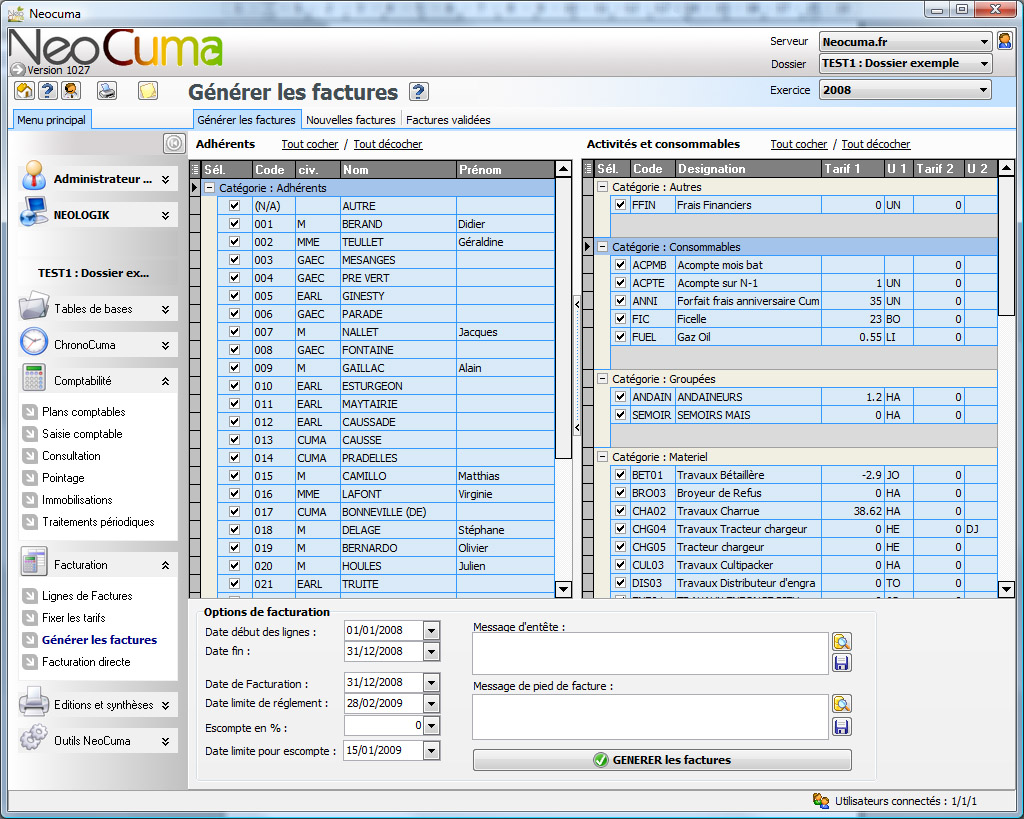
Task: Click scroll down arrow of Activités grid
Action: [x=1006, y=589]
